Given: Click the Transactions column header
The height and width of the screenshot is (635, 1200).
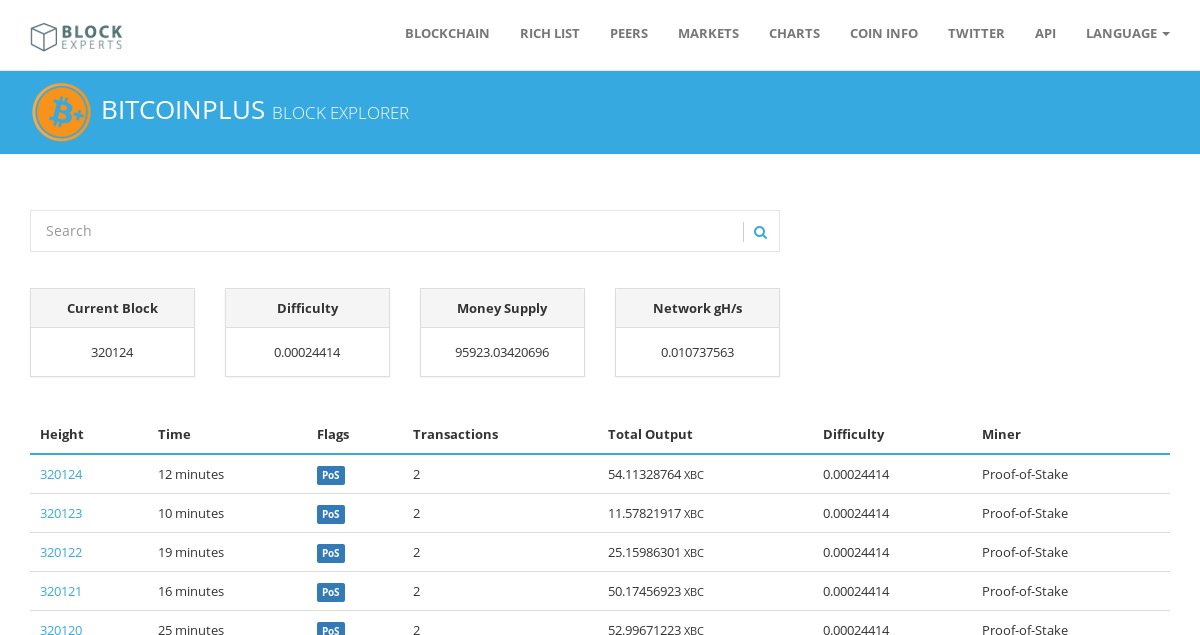Looking at the screenshot, I should pyautogui.click(x=455, y=434).
